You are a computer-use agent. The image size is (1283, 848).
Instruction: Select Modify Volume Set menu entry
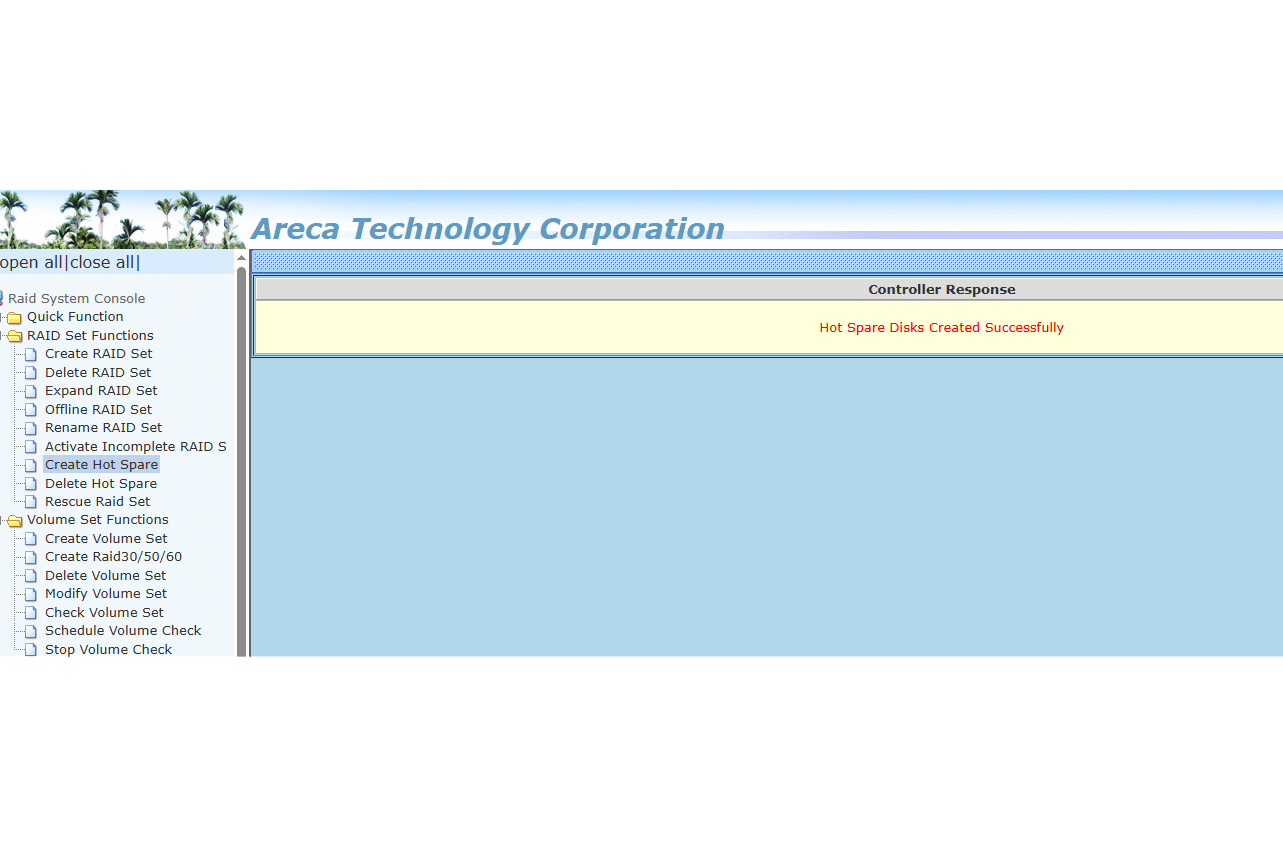106,594
